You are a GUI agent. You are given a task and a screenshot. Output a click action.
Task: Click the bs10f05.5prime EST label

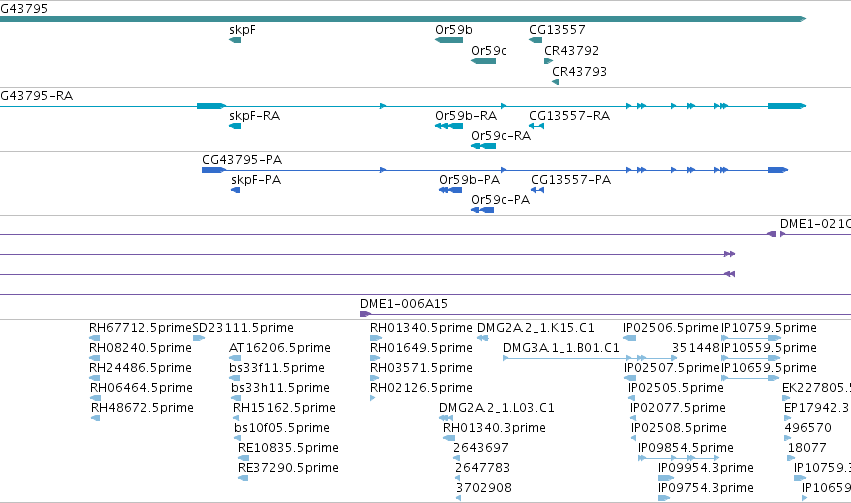tap(282, 428)
